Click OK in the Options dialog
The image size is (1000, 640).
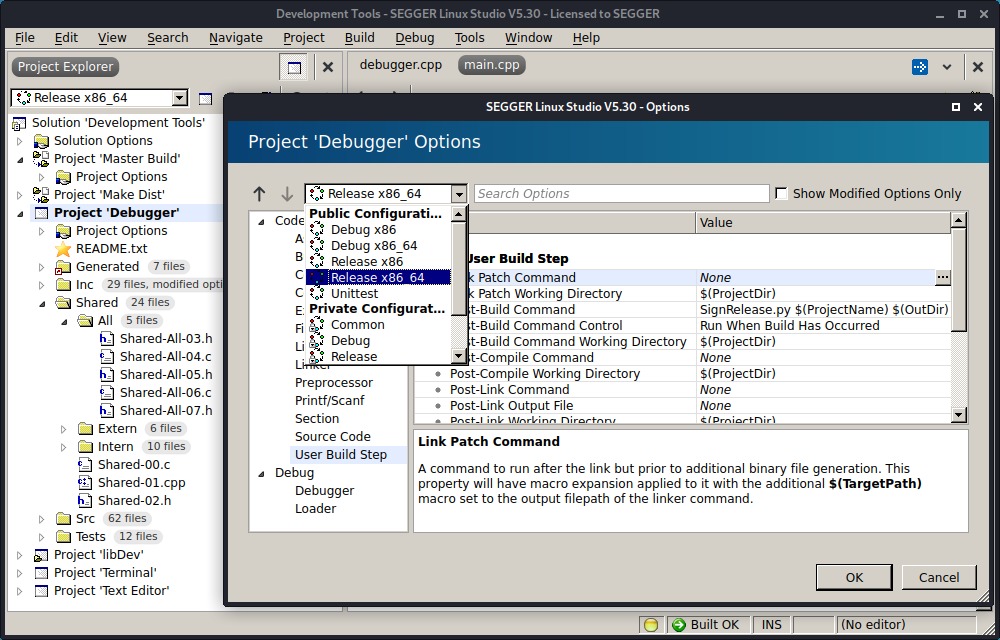(854, 578)
